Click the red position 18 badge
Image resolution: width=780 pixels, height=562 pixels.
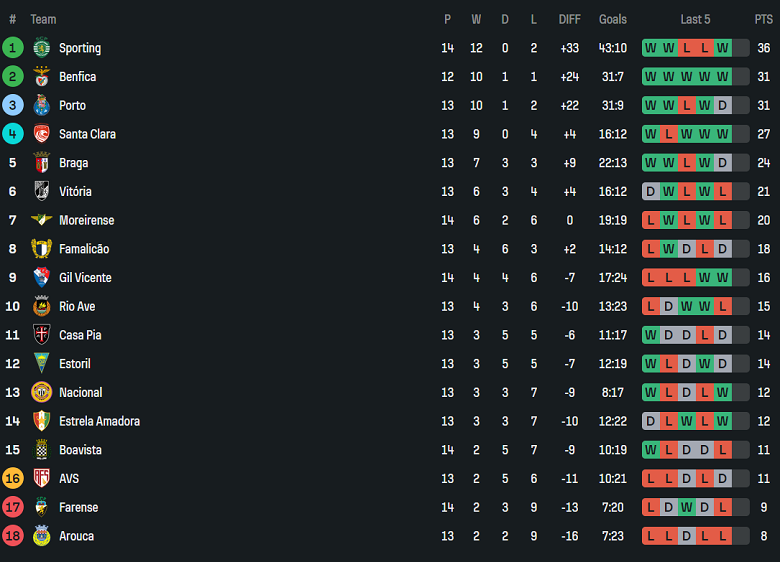[x=13, y=536]
